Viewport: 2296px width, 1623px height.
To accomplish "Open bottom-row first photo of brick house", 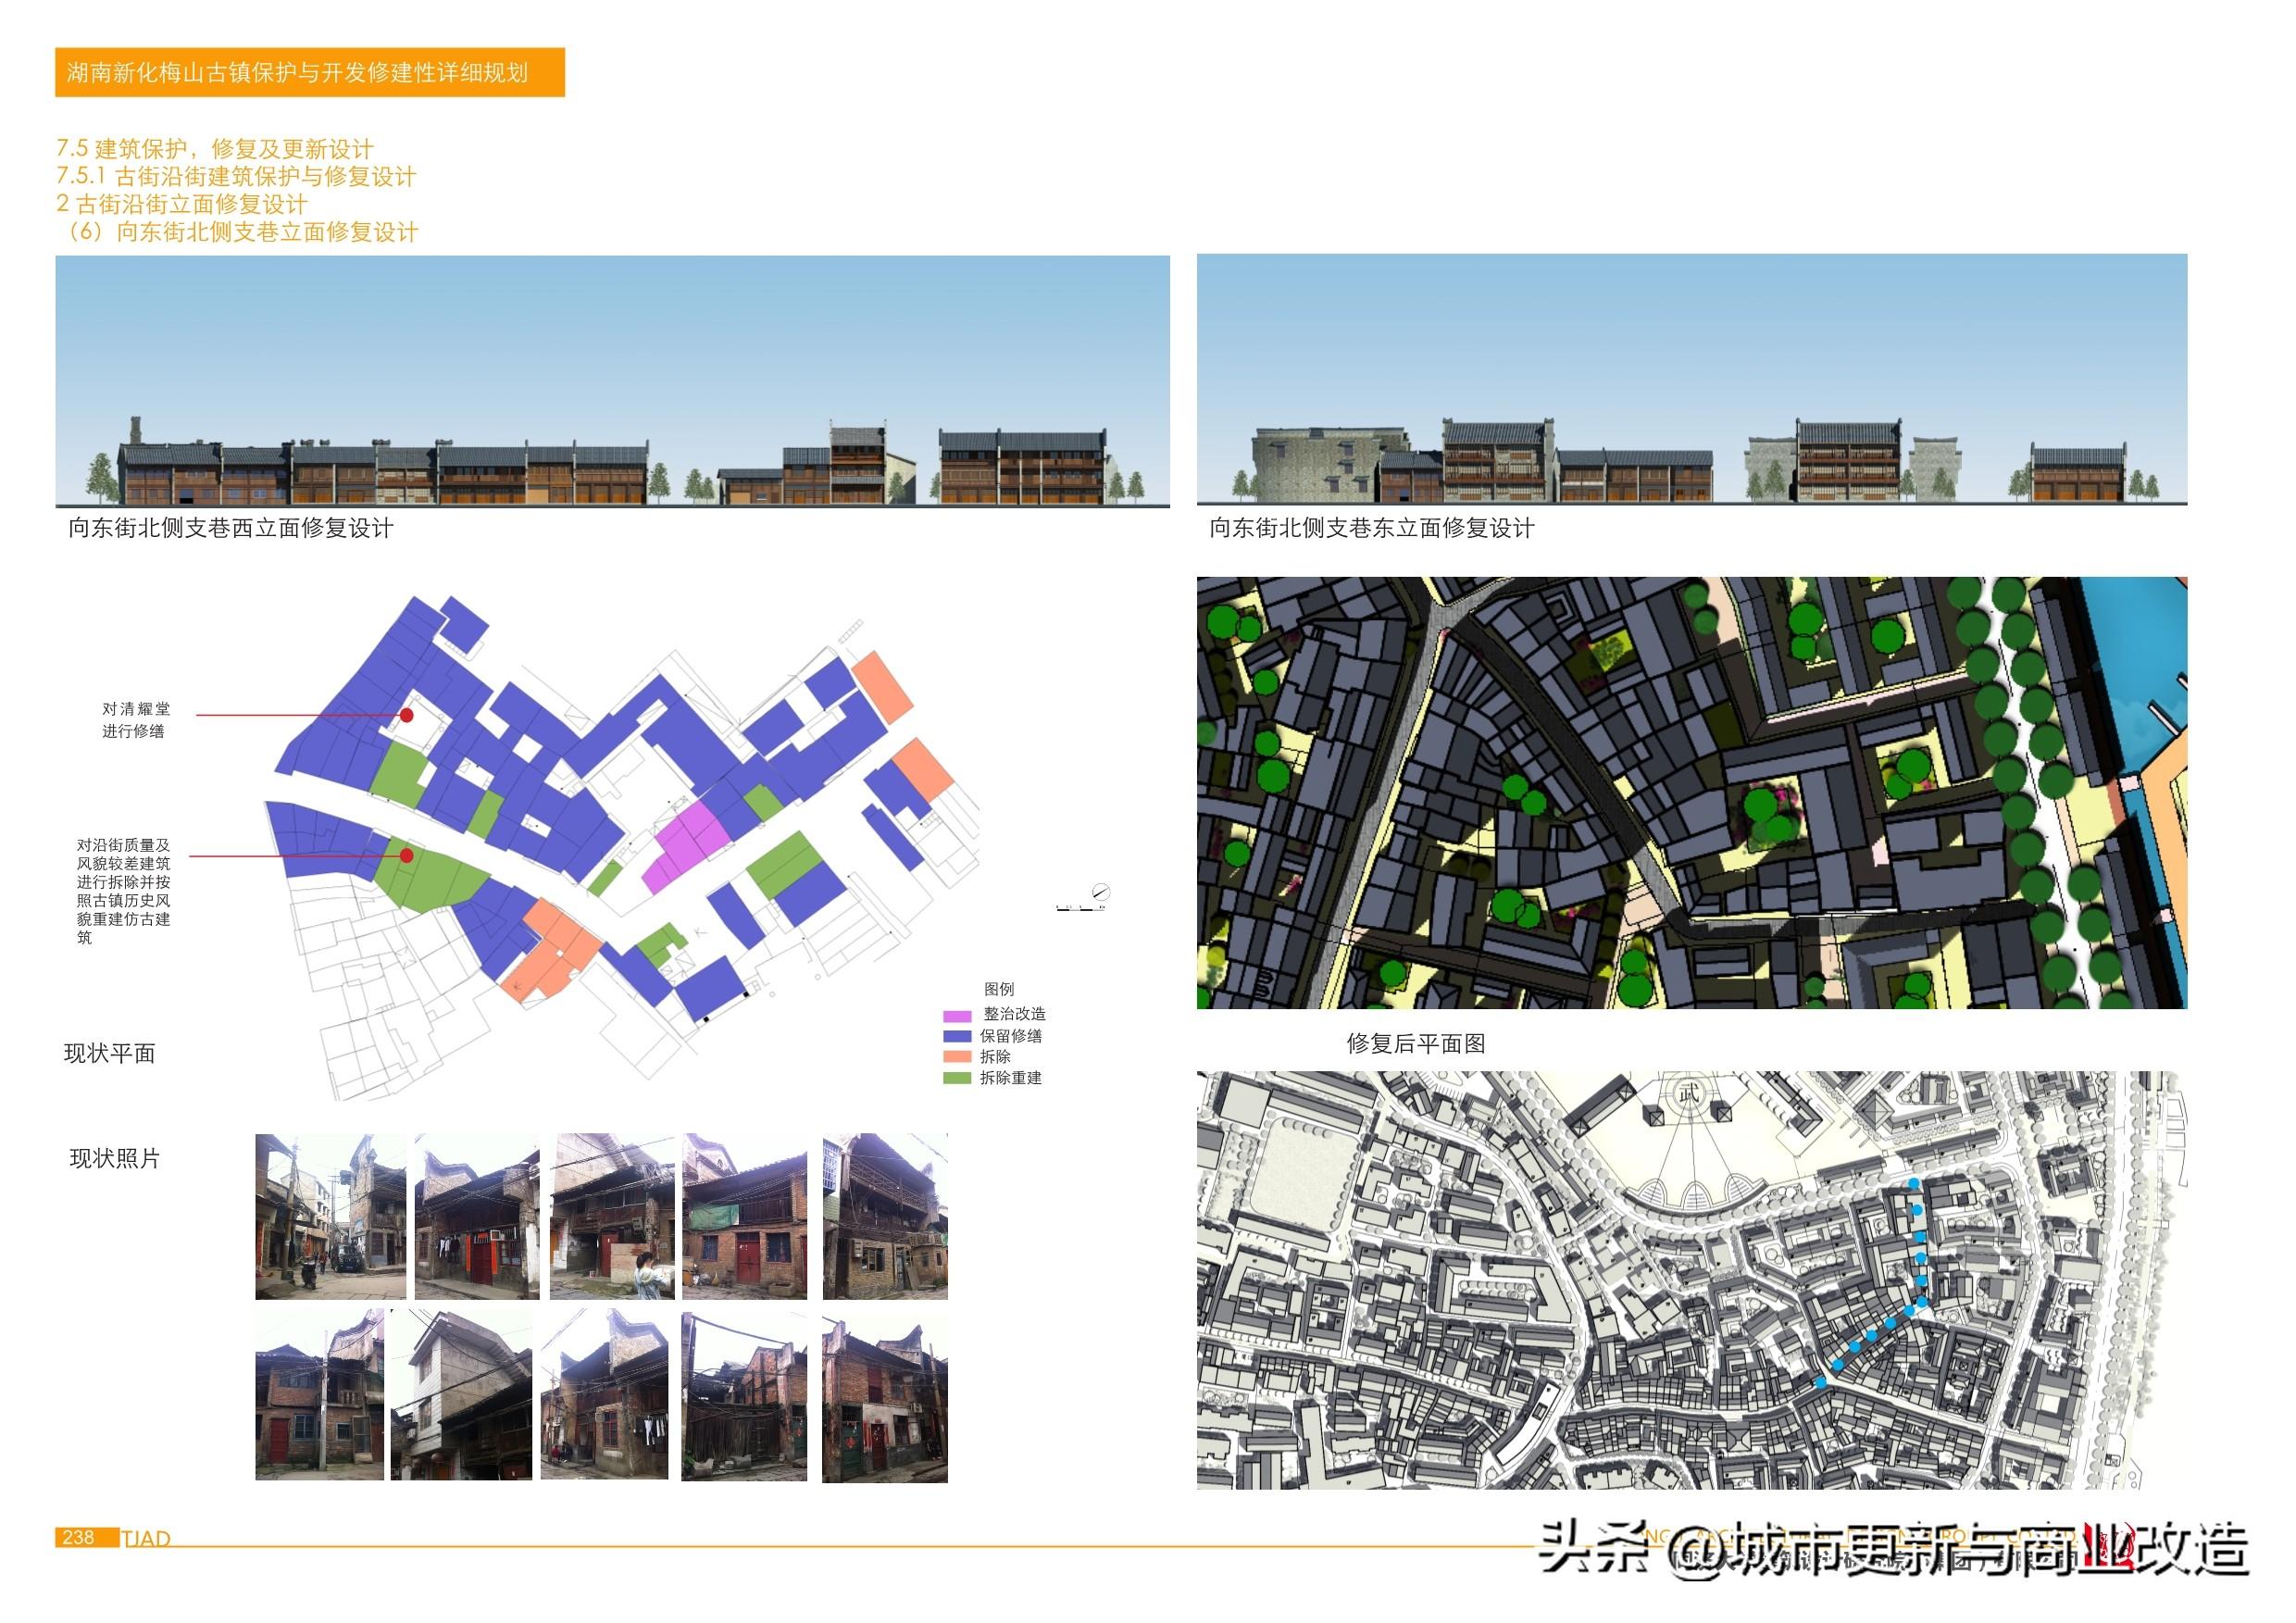I will coord(320,1395).
